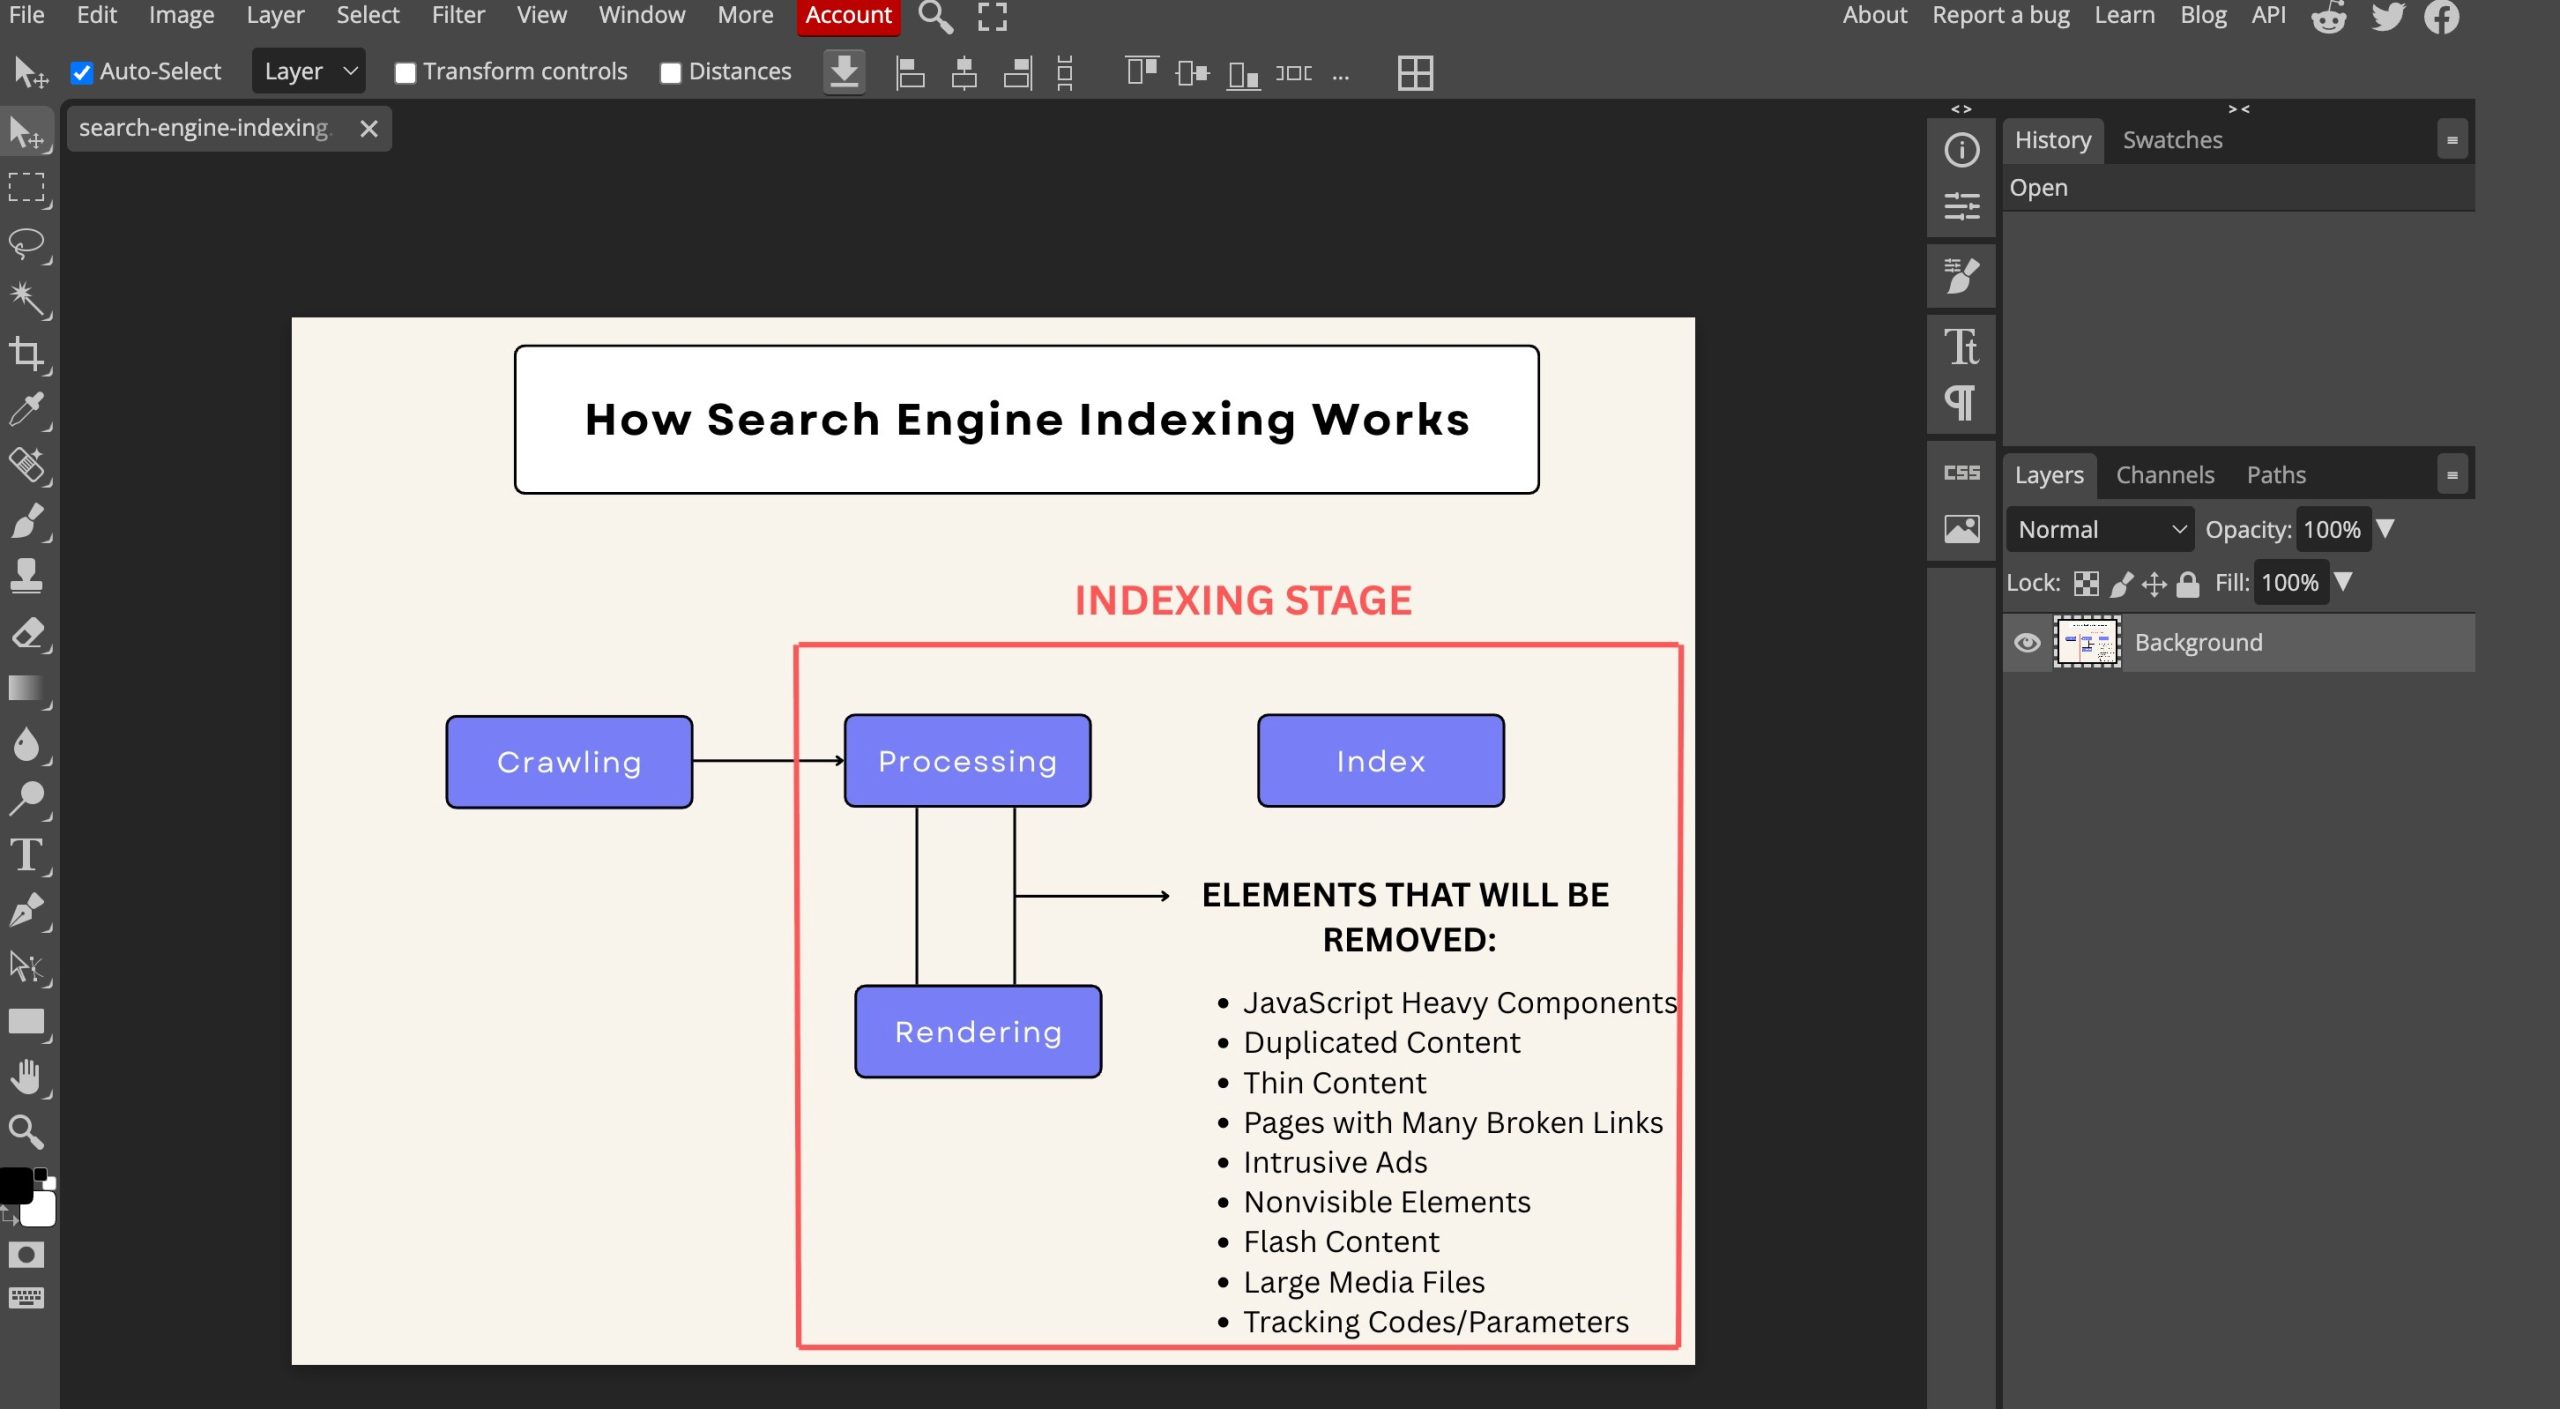Open the Layer auto-select dropdown
Image resolution: width=2560 pixels, height=1409 pixels.
309,71
